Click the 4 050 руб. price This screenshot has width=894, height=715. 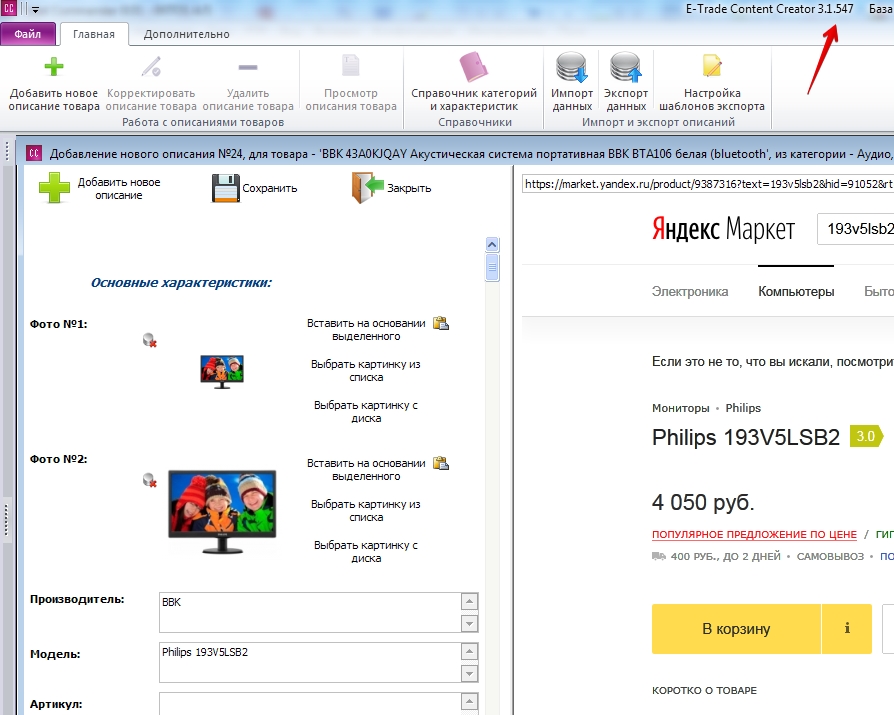[703, 502]
